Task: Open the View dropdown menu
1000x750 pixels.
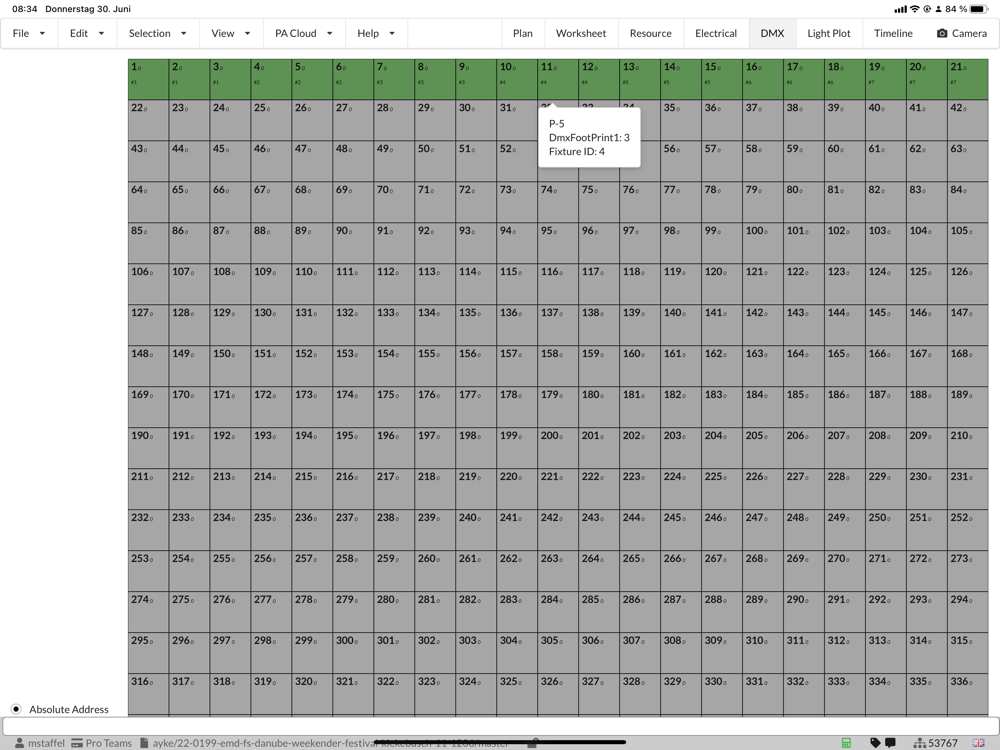Action: coord(231,33)
